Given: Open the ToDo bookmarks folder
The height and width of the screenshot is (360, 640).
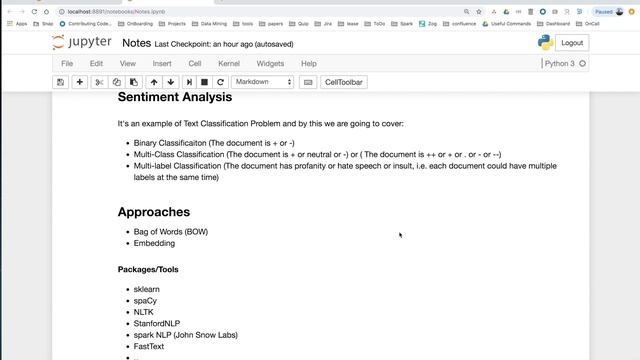Looking at the screenshot, I should 375,24.
